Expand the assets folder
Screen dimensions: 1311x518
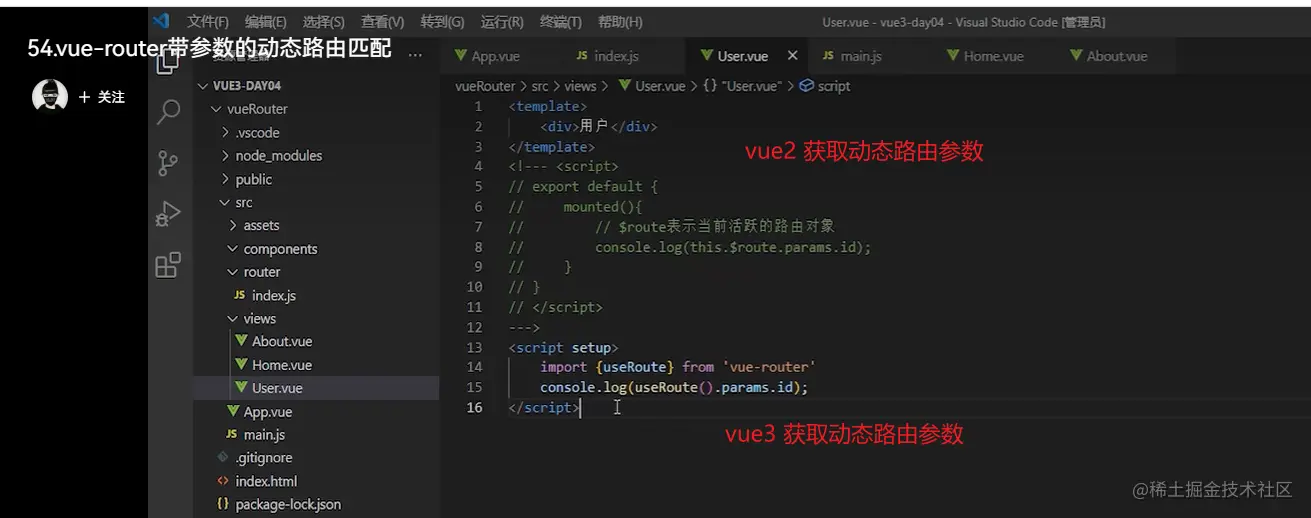[x=233, y=225]
